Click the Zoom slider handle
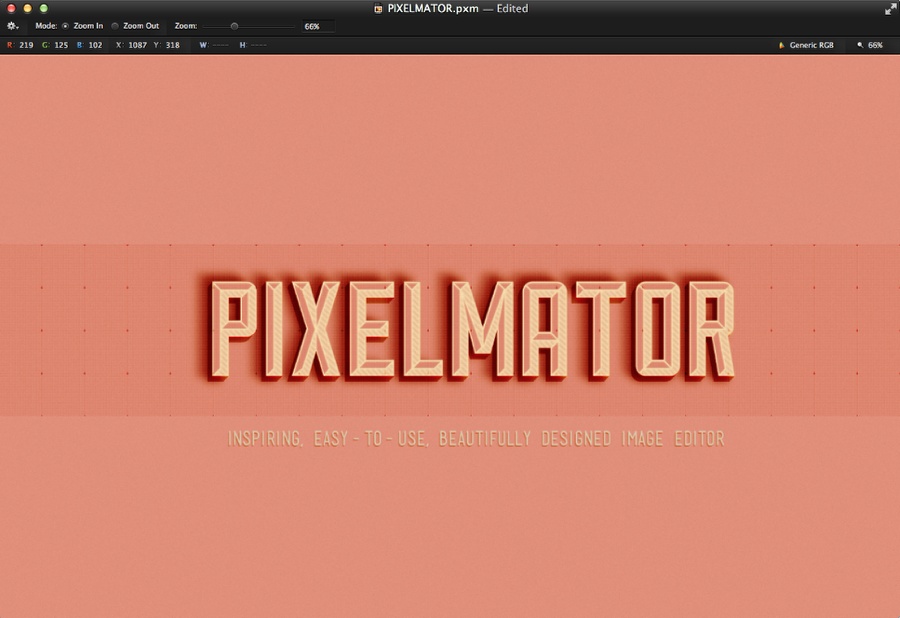Screen dimensions: 900x618 234,26
